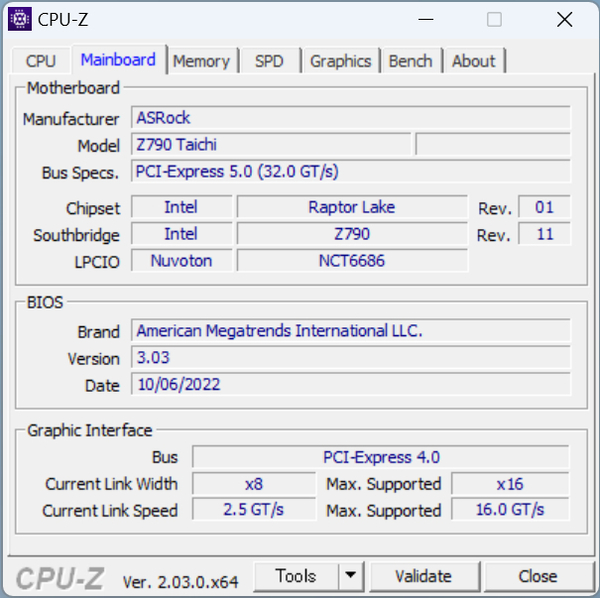Open the About tab
600x598 pixels.
coord(474,61)
